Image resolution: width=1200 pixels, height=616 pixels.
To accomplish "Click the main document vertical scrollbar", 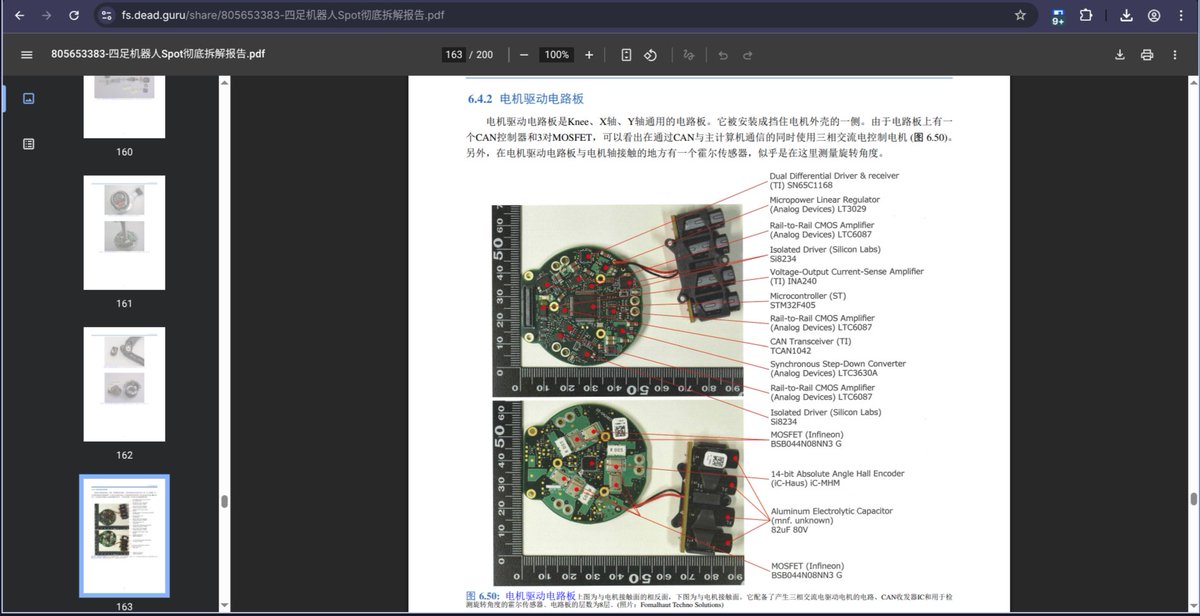I will 1193,499.
